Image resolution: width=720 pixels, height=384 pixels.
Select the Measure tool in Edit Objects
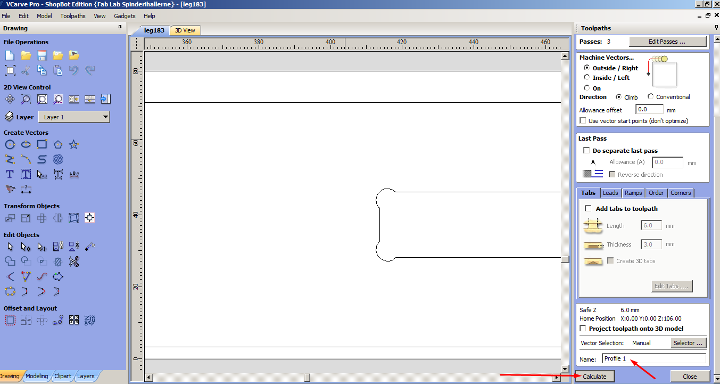(x=90, y=247)
